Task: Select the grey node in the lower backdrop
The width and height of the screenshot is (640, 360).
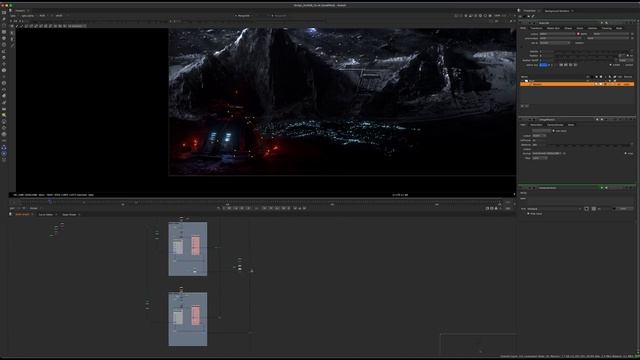Action: pyautogui.click(x=178, y=318)
